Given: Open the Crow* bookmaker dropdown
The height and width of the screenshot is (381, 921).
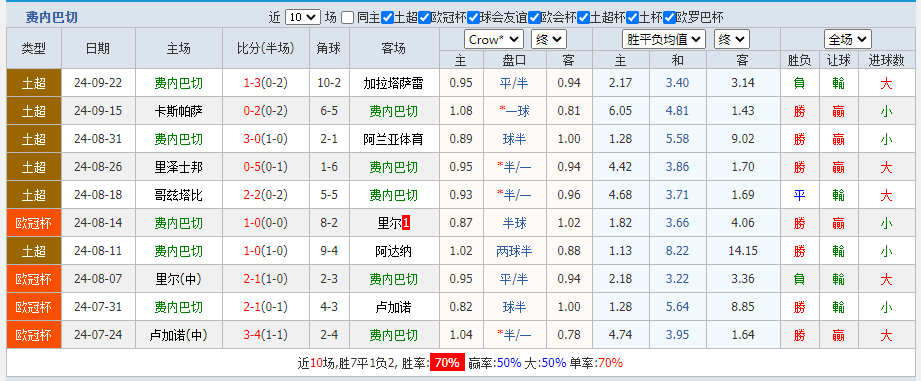Looking at the screenshot, I should click(493, 39).
